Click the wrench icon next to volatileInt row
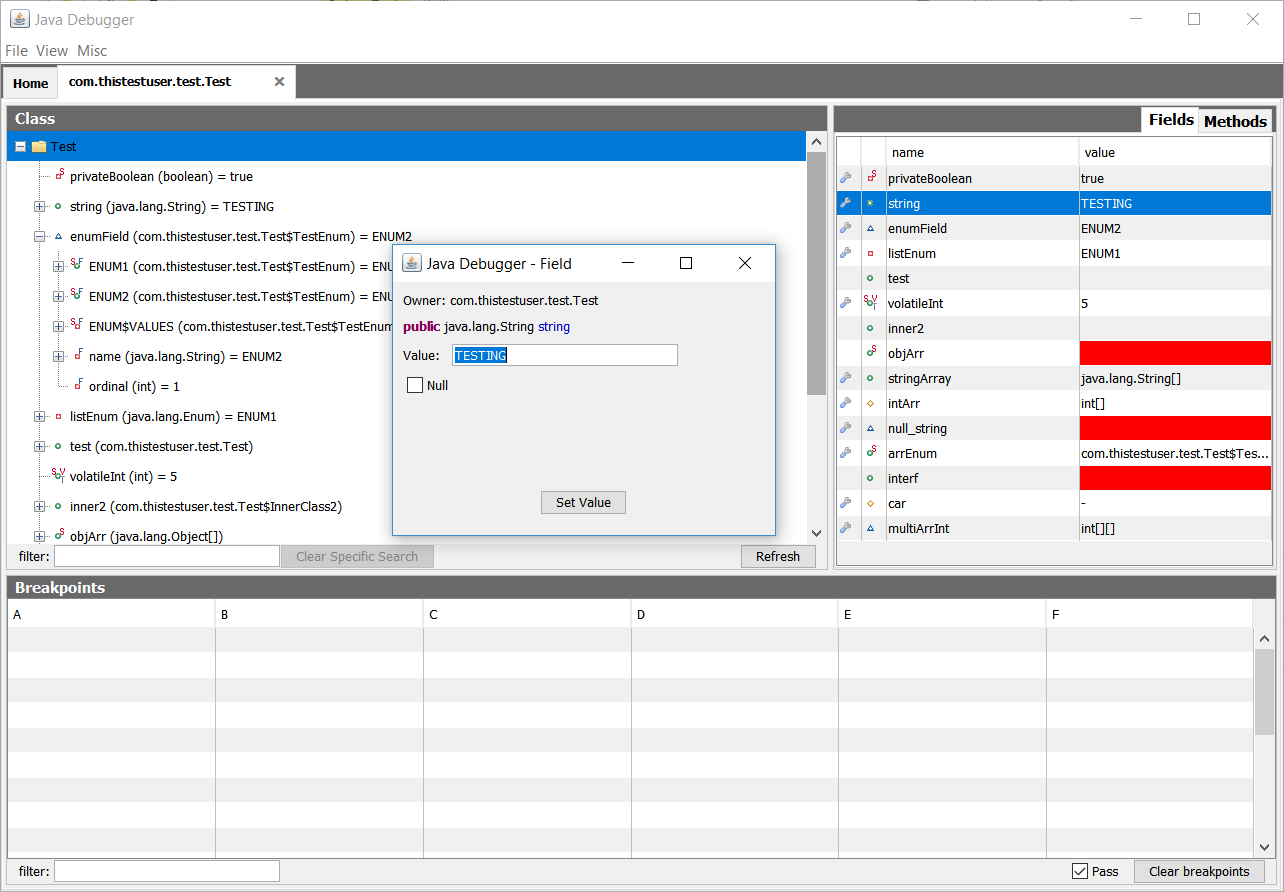The height and width of the screenshot is (892, 1284). [x=846, y=303]
